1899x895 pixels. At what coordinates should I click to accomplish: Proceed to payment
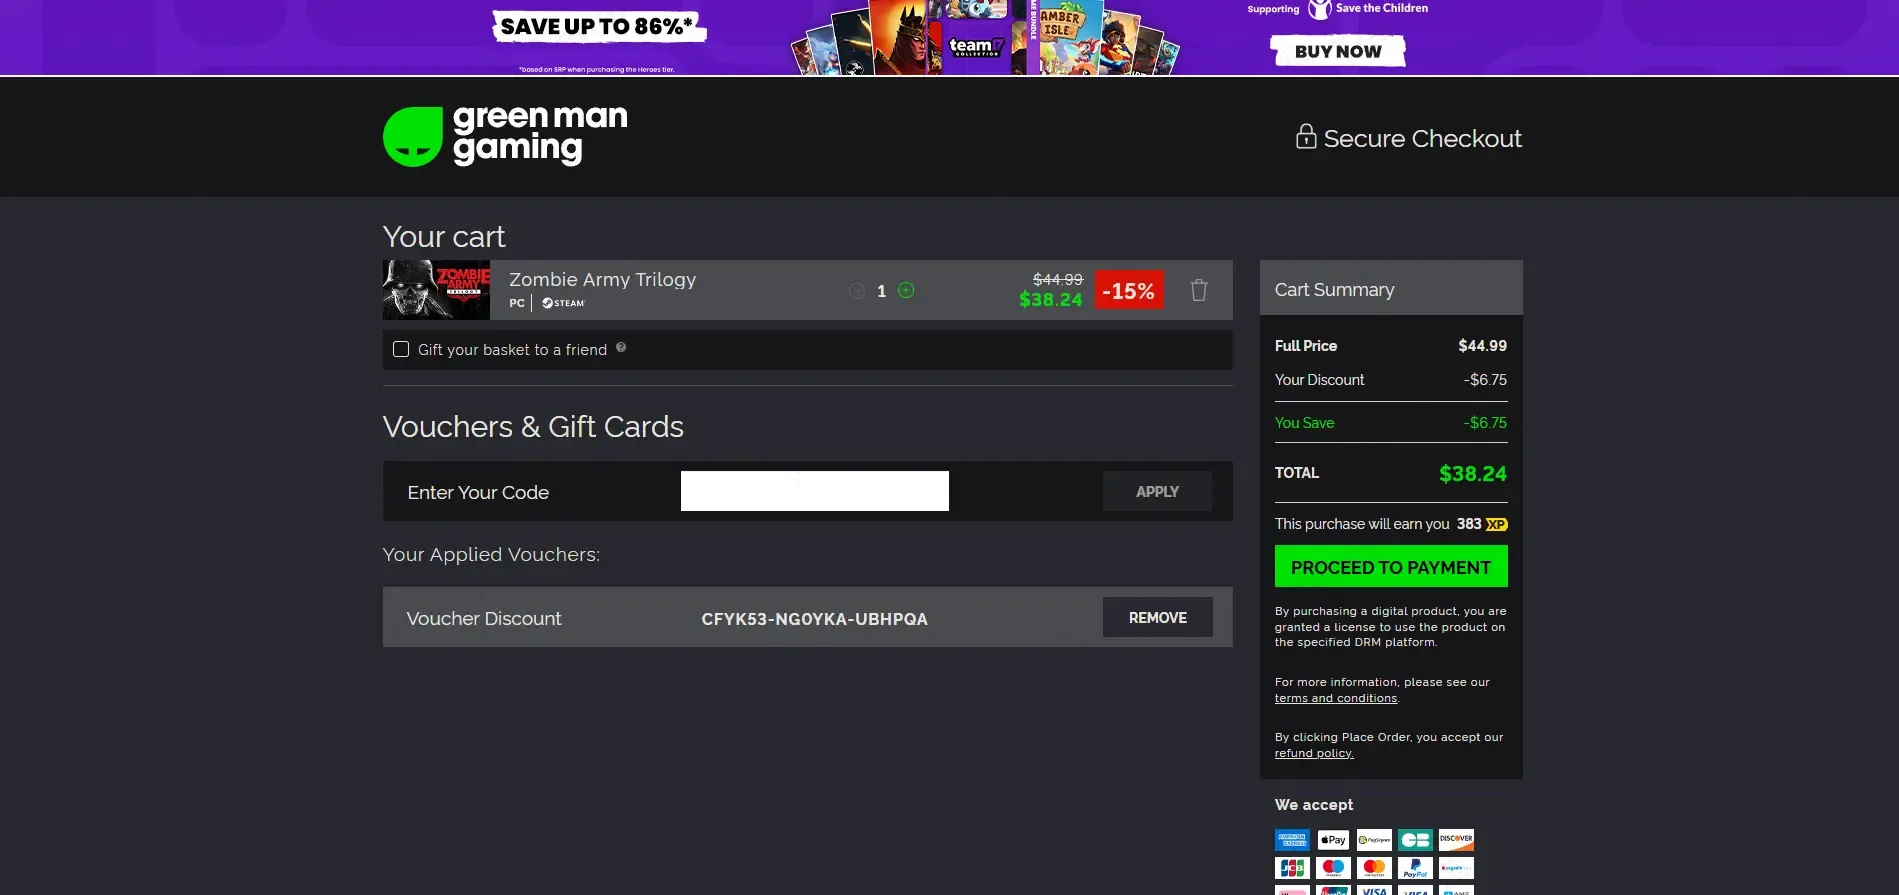[1391, 566]
